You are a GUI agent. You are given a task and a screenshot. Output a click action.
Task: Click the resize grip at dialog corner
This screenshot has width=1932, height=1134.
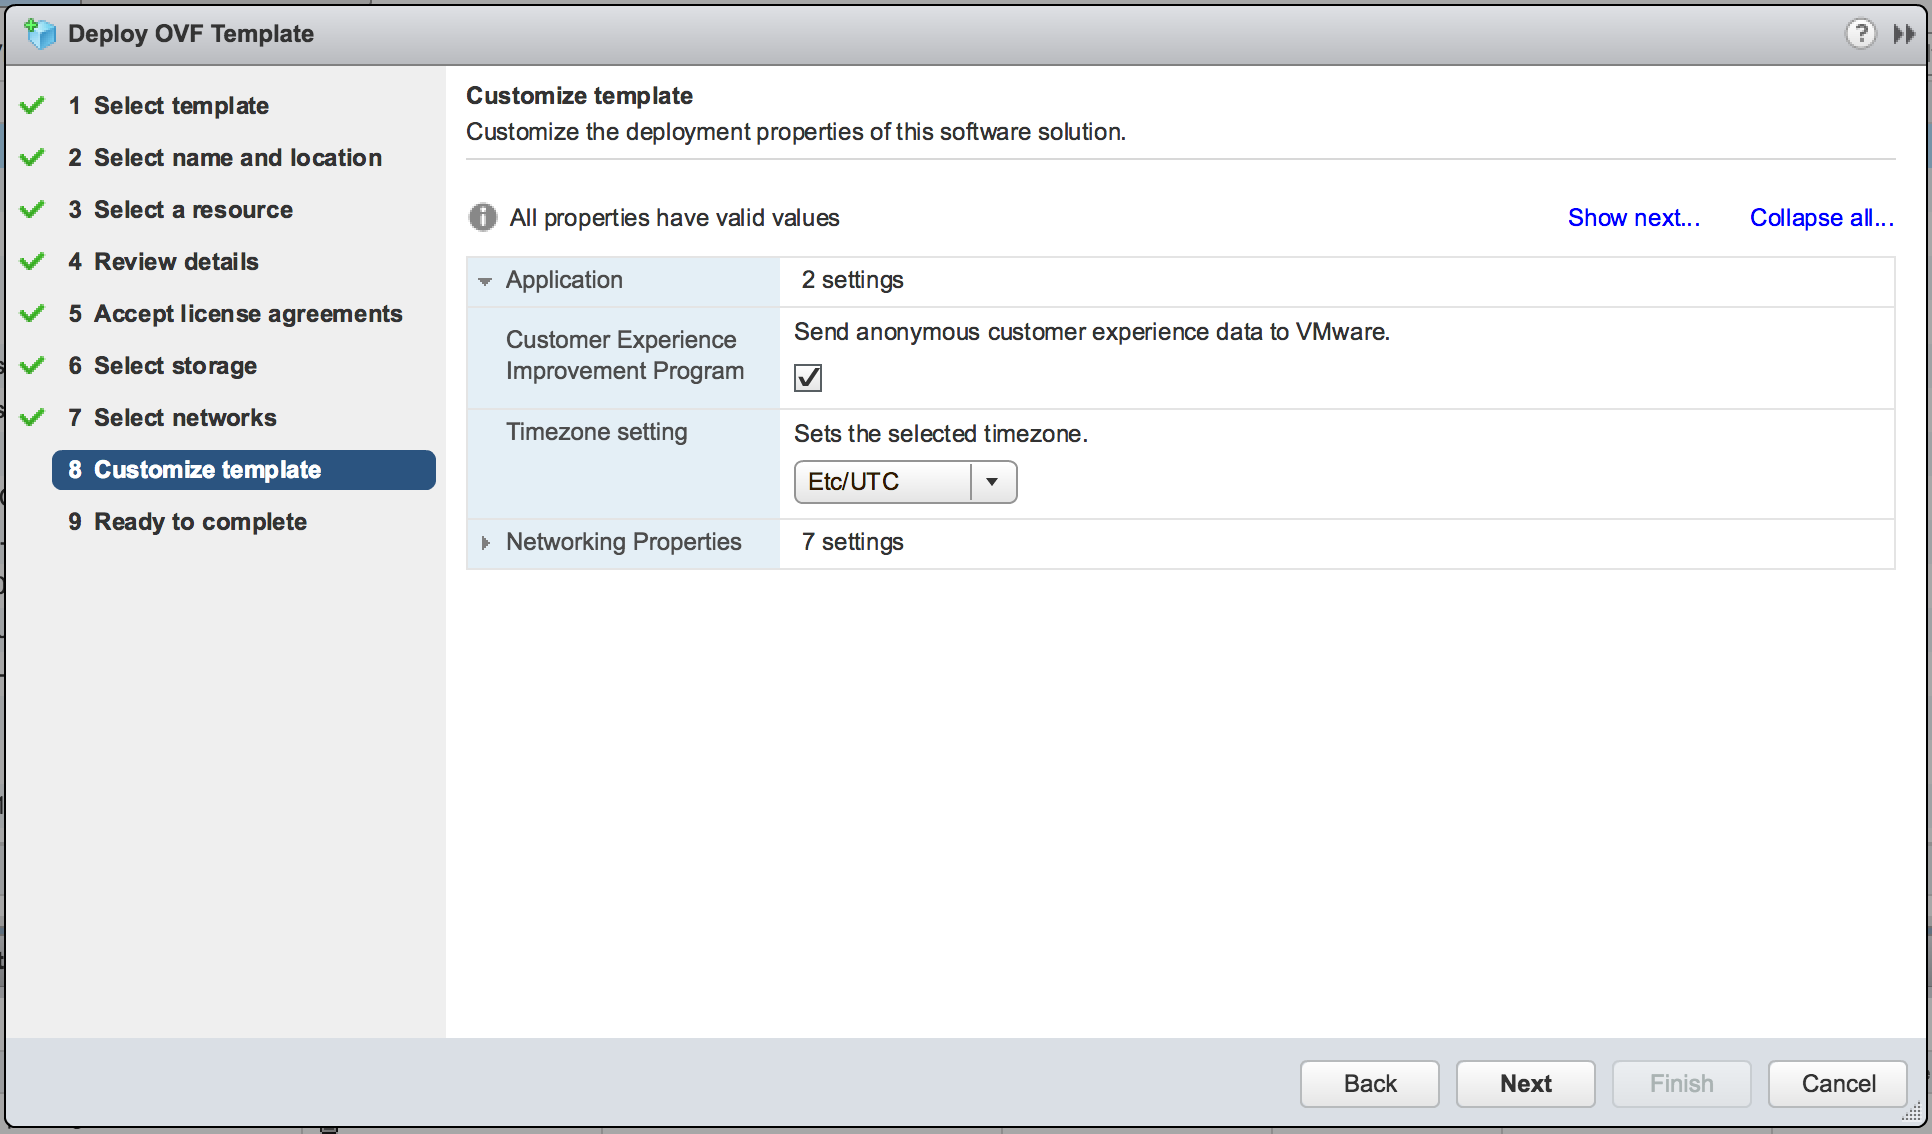(x=1912, y=1114)
